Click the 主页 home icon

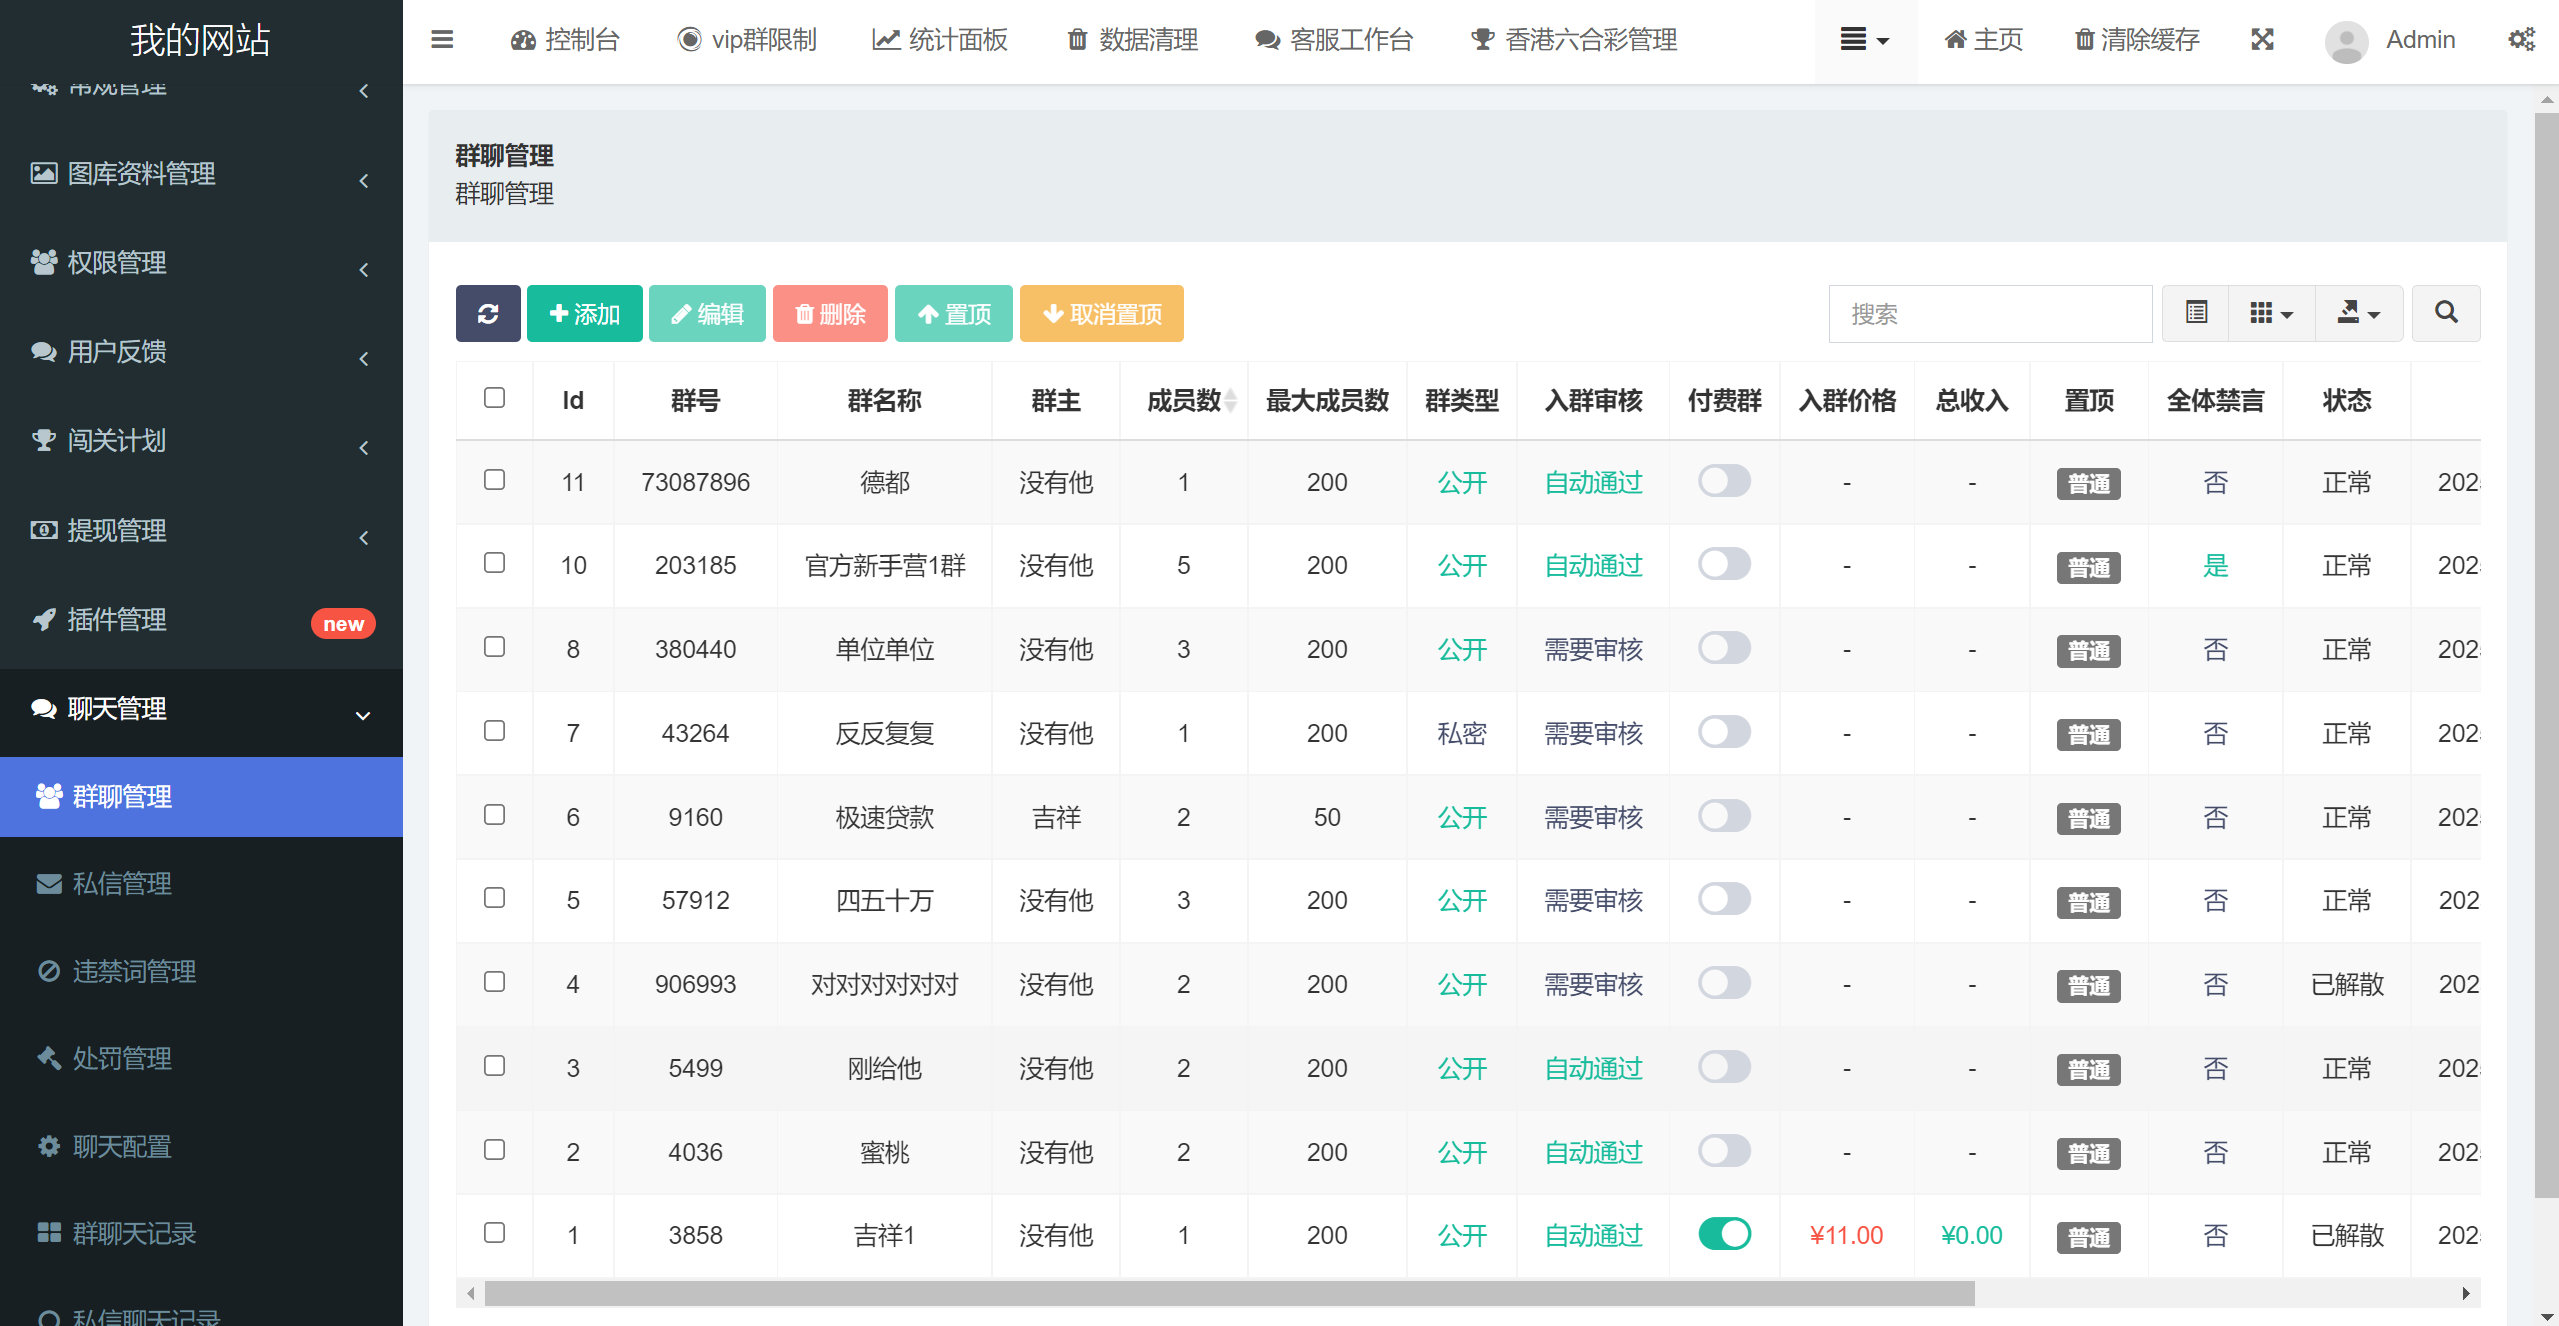1955,40
